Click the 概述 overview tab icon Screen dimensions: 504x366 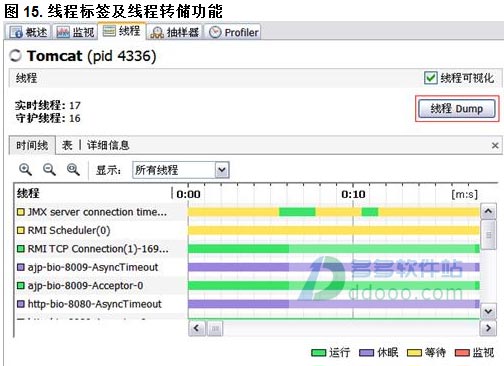16,32
